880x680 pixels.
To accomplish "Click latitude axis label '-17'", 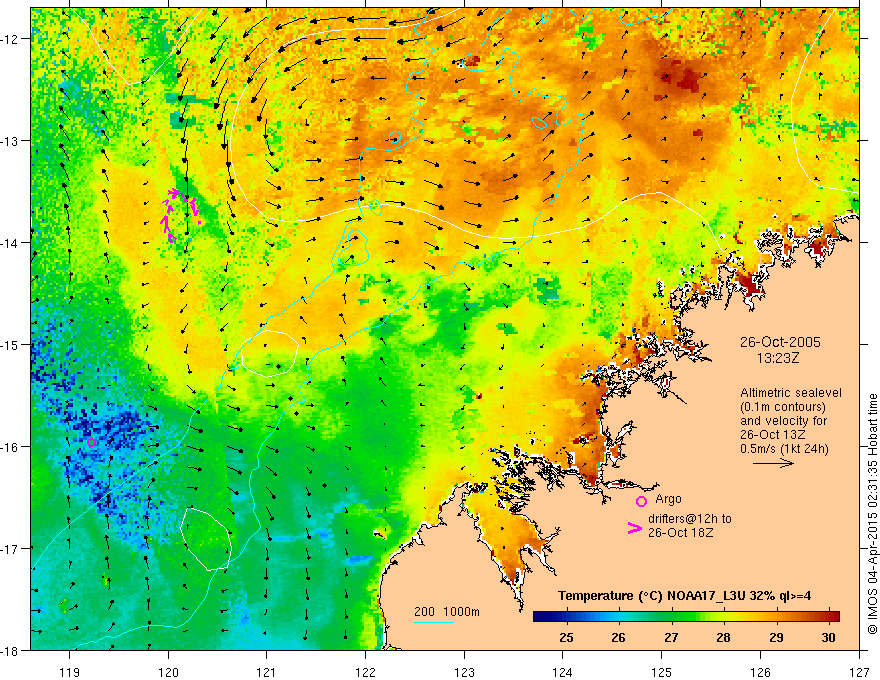I will click(10, 548).
